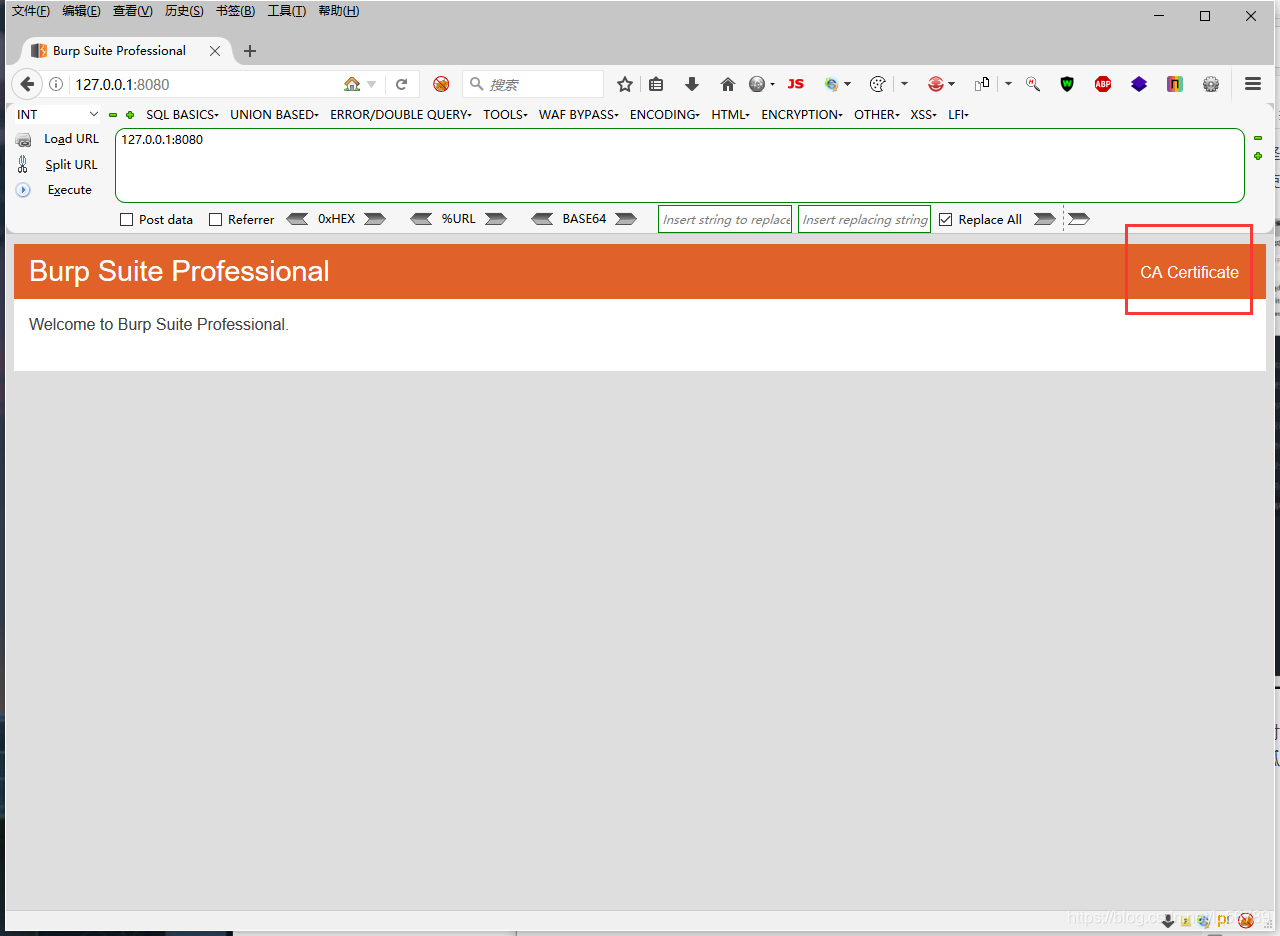
Task: Expand the ERROR/DOUBLE QUERY dropdown menu
Action: click(401, 115)
